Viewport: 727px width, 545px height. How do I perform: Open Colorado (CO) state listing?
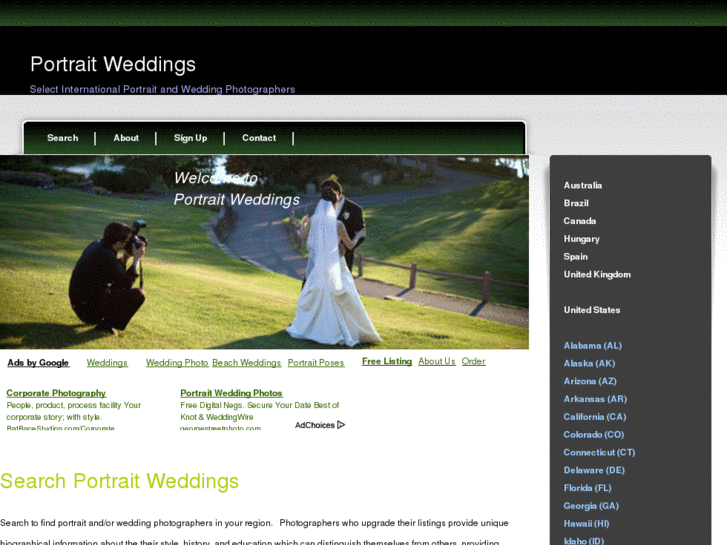(x=594, y=435)
